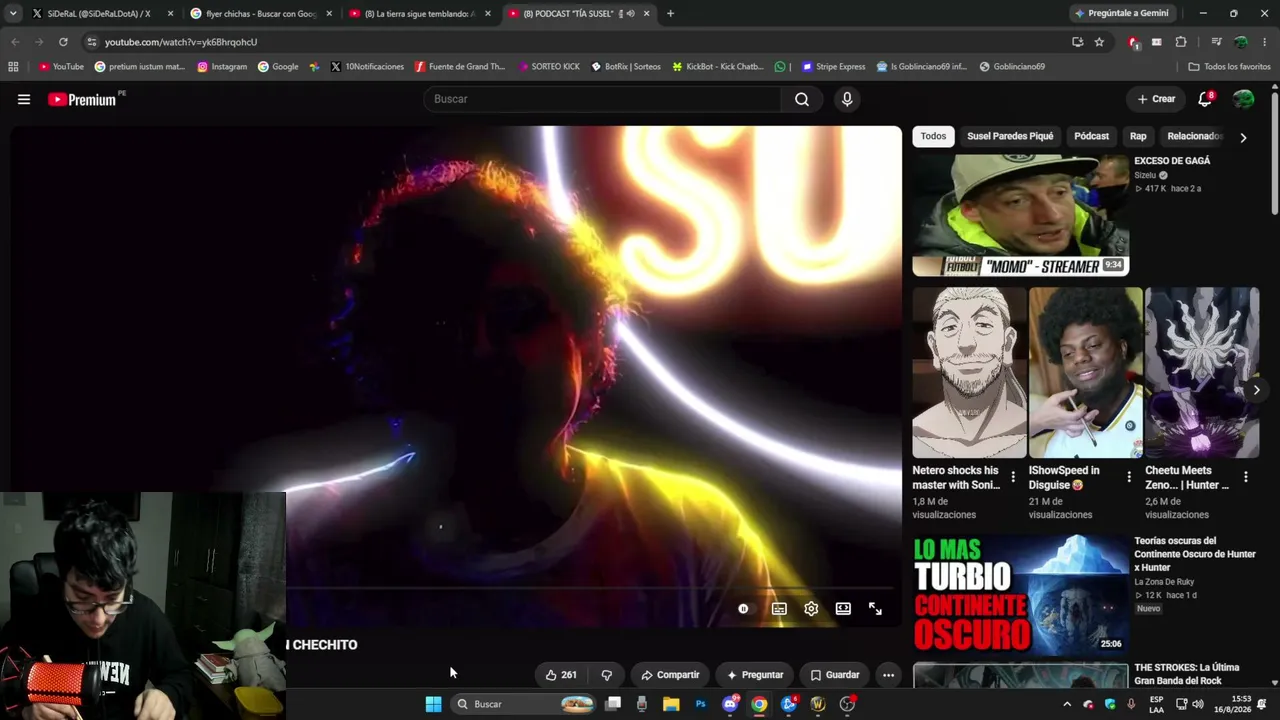The width and height of the screenshot is (1280, 720).
Task: Select the Todos filter chip
Action: (x=933, y=136)
